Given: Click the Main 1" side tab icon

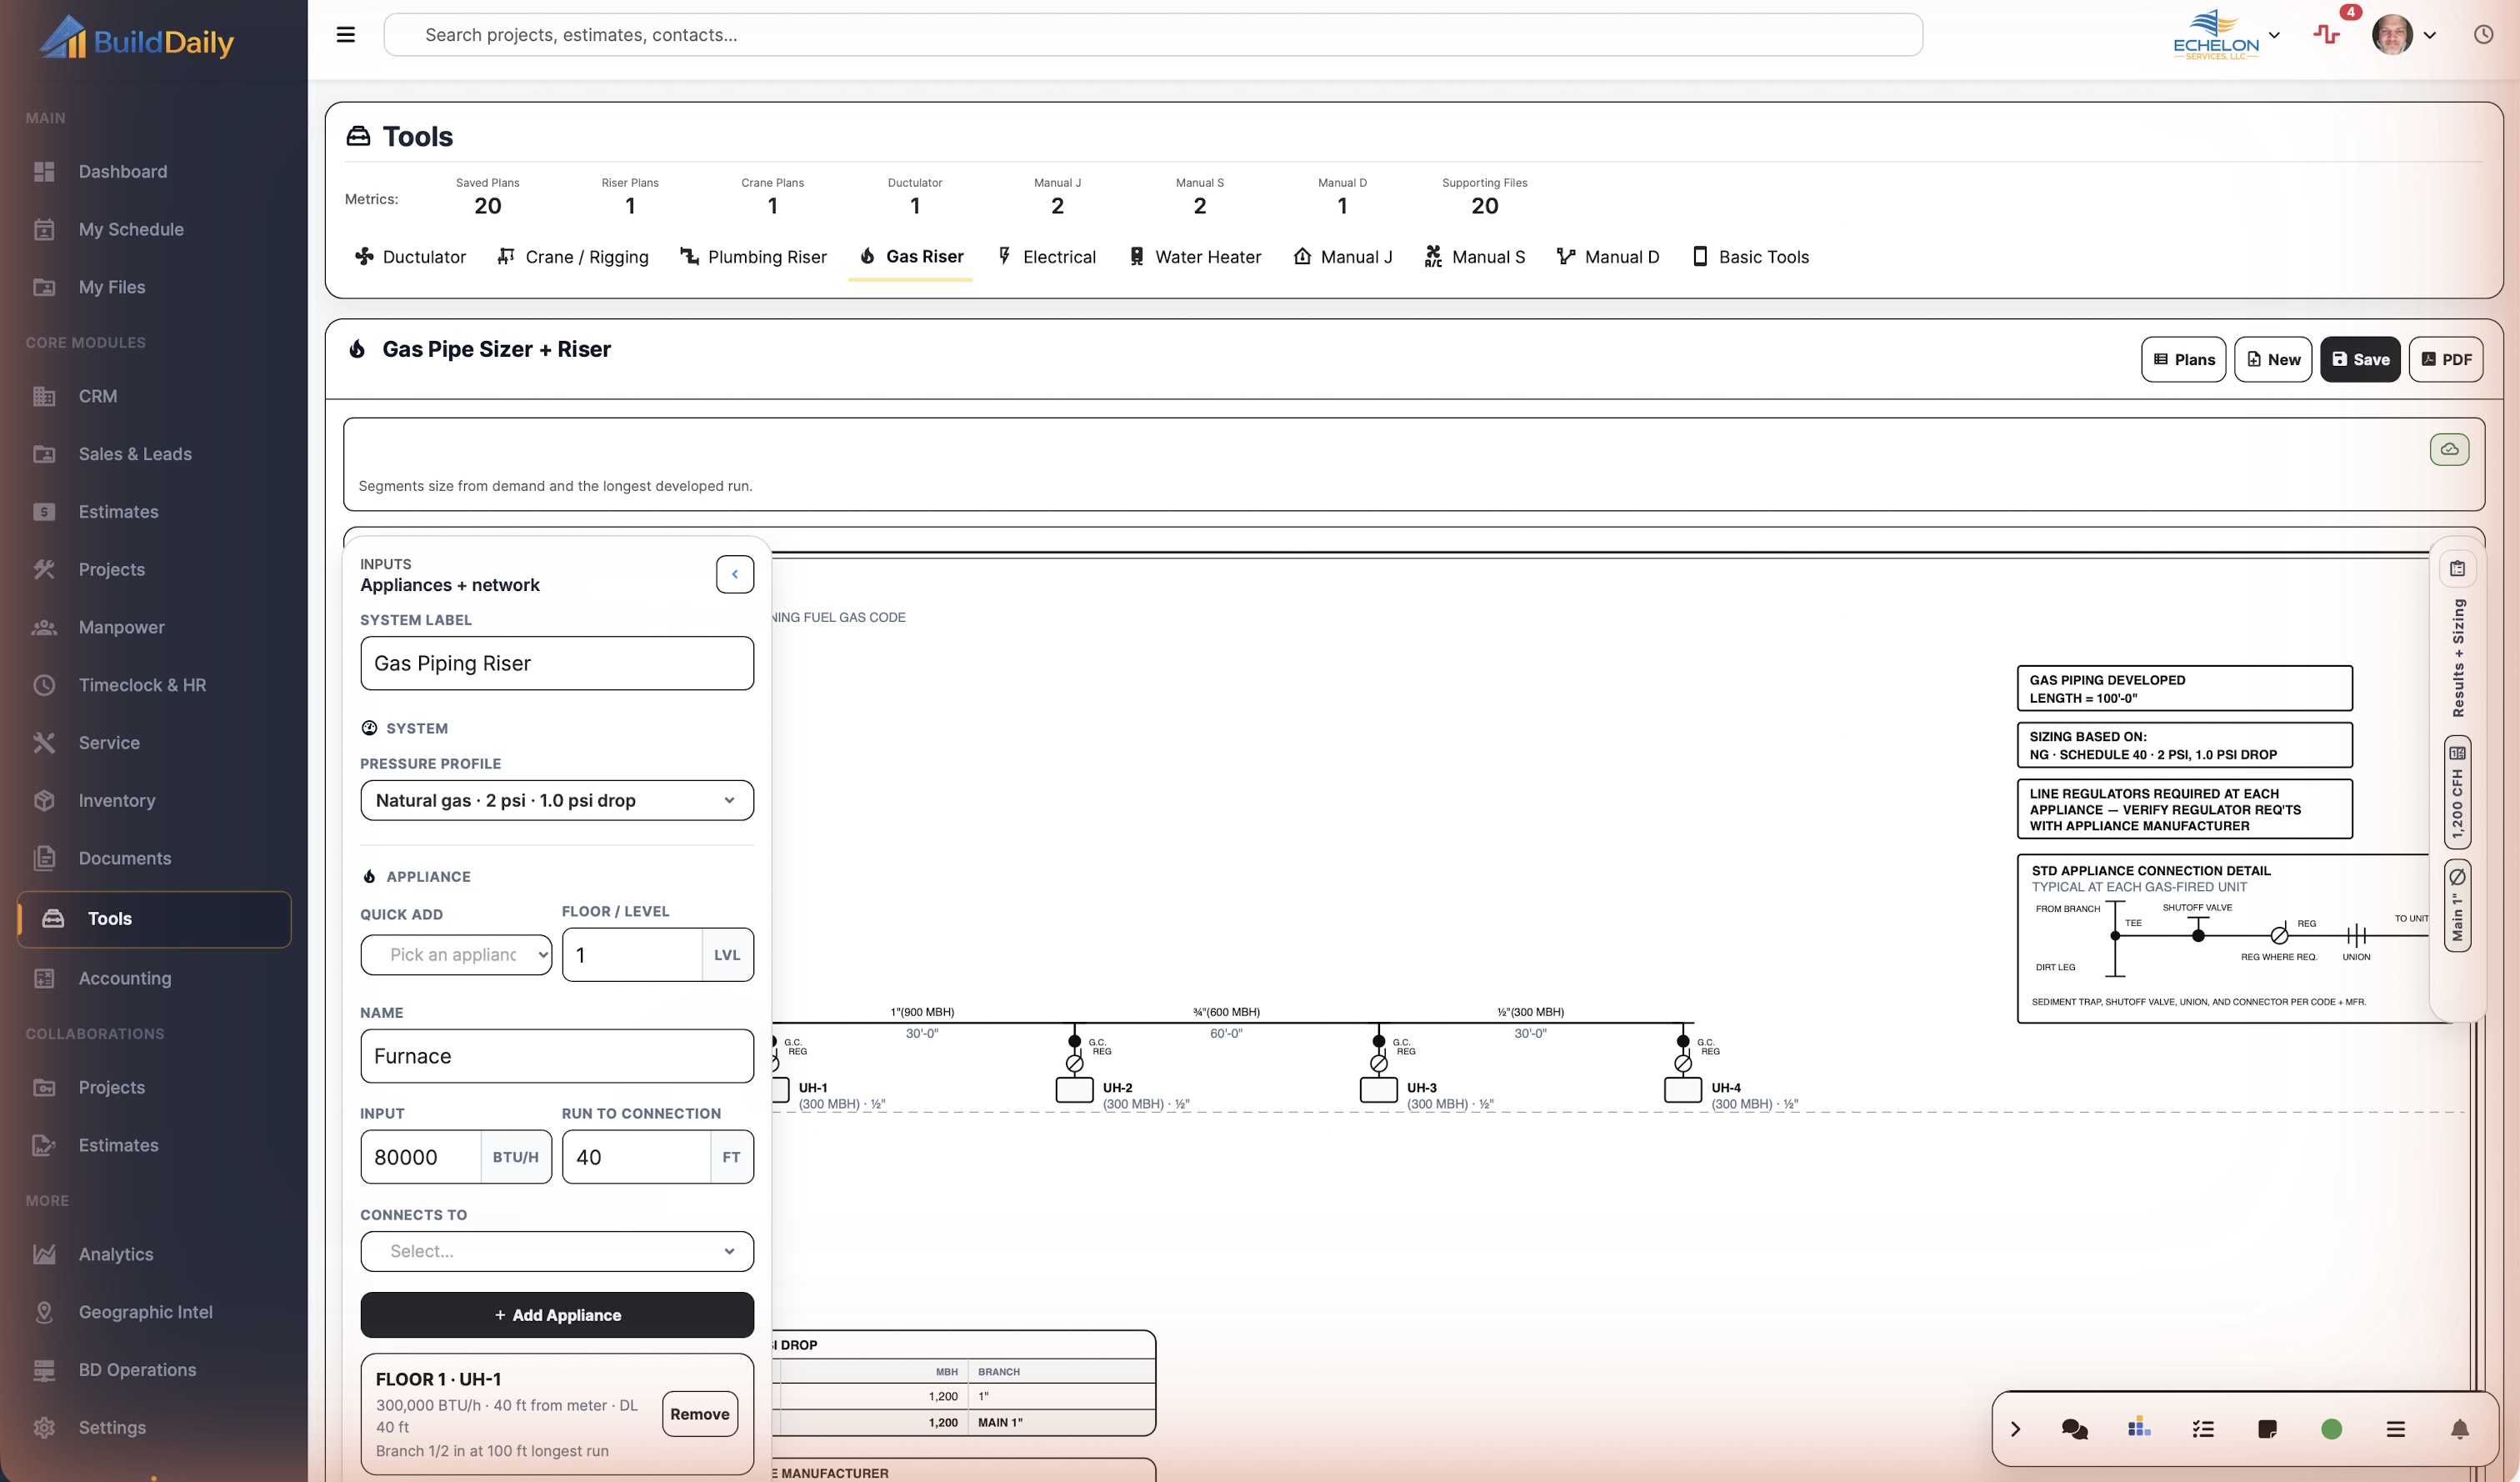Looking at the screenshot, I should coord(2458,877).
